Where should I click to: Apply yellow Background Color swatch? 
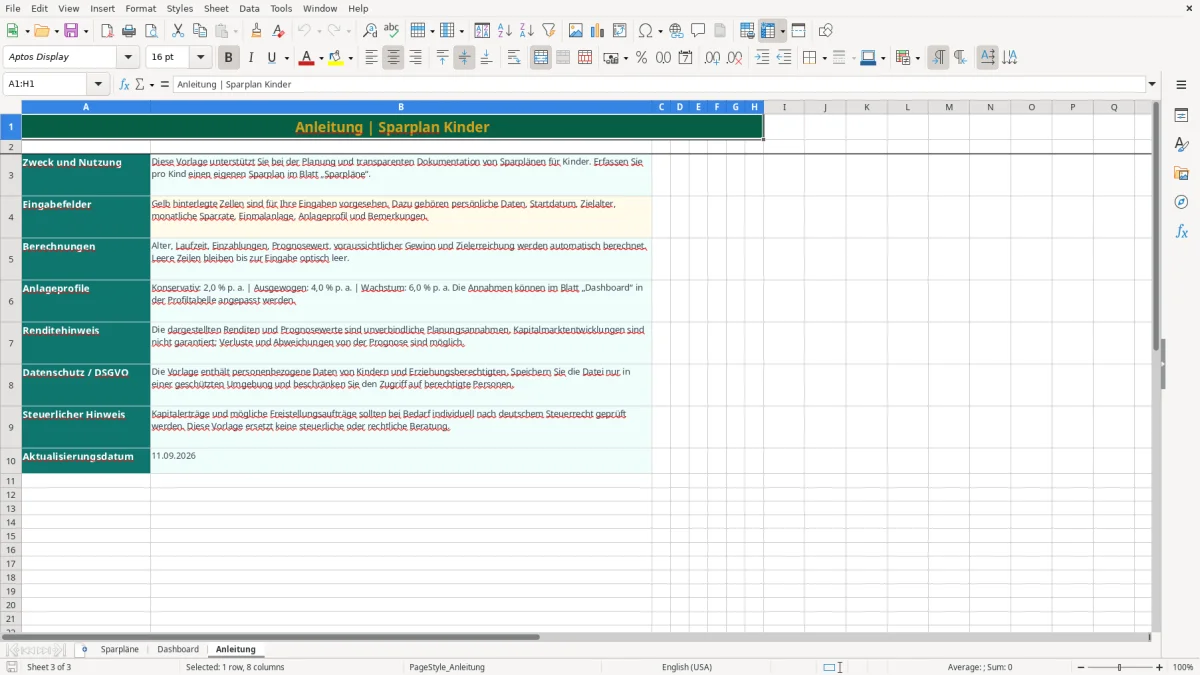coord(336,58)
